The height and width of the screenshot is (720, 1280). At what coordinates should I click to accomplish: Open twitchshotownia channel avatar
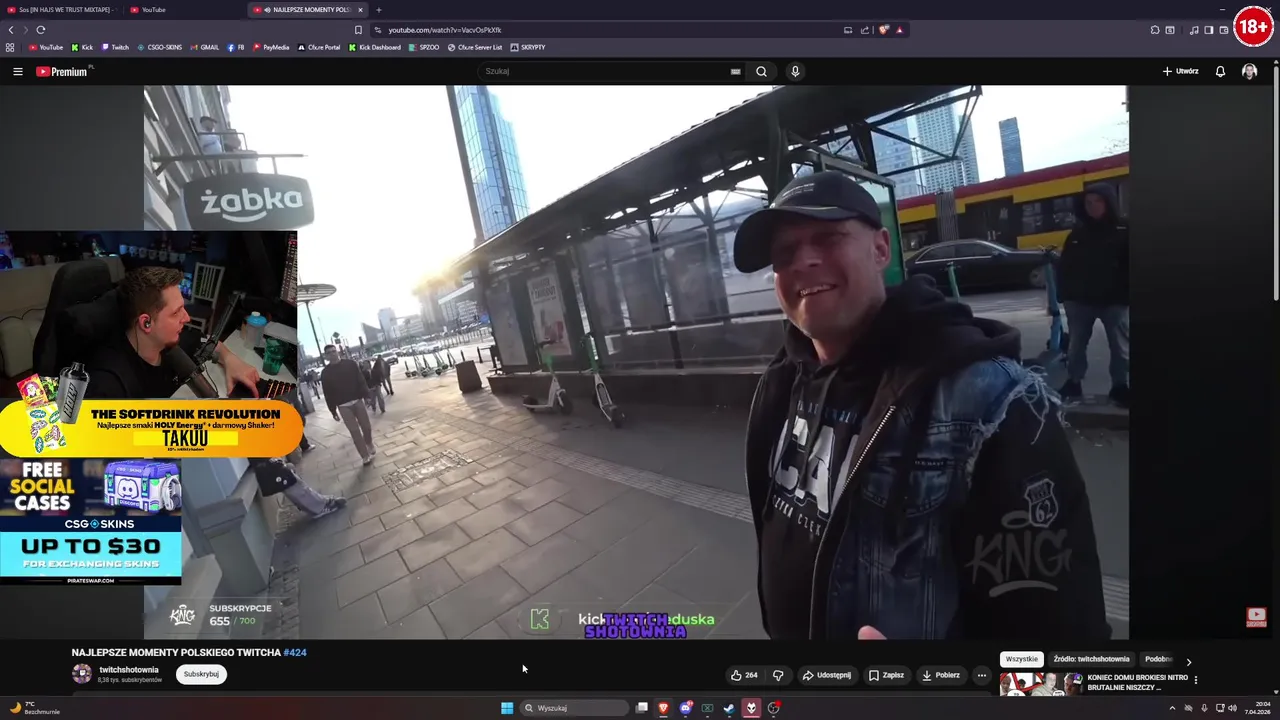coord(82,674)
